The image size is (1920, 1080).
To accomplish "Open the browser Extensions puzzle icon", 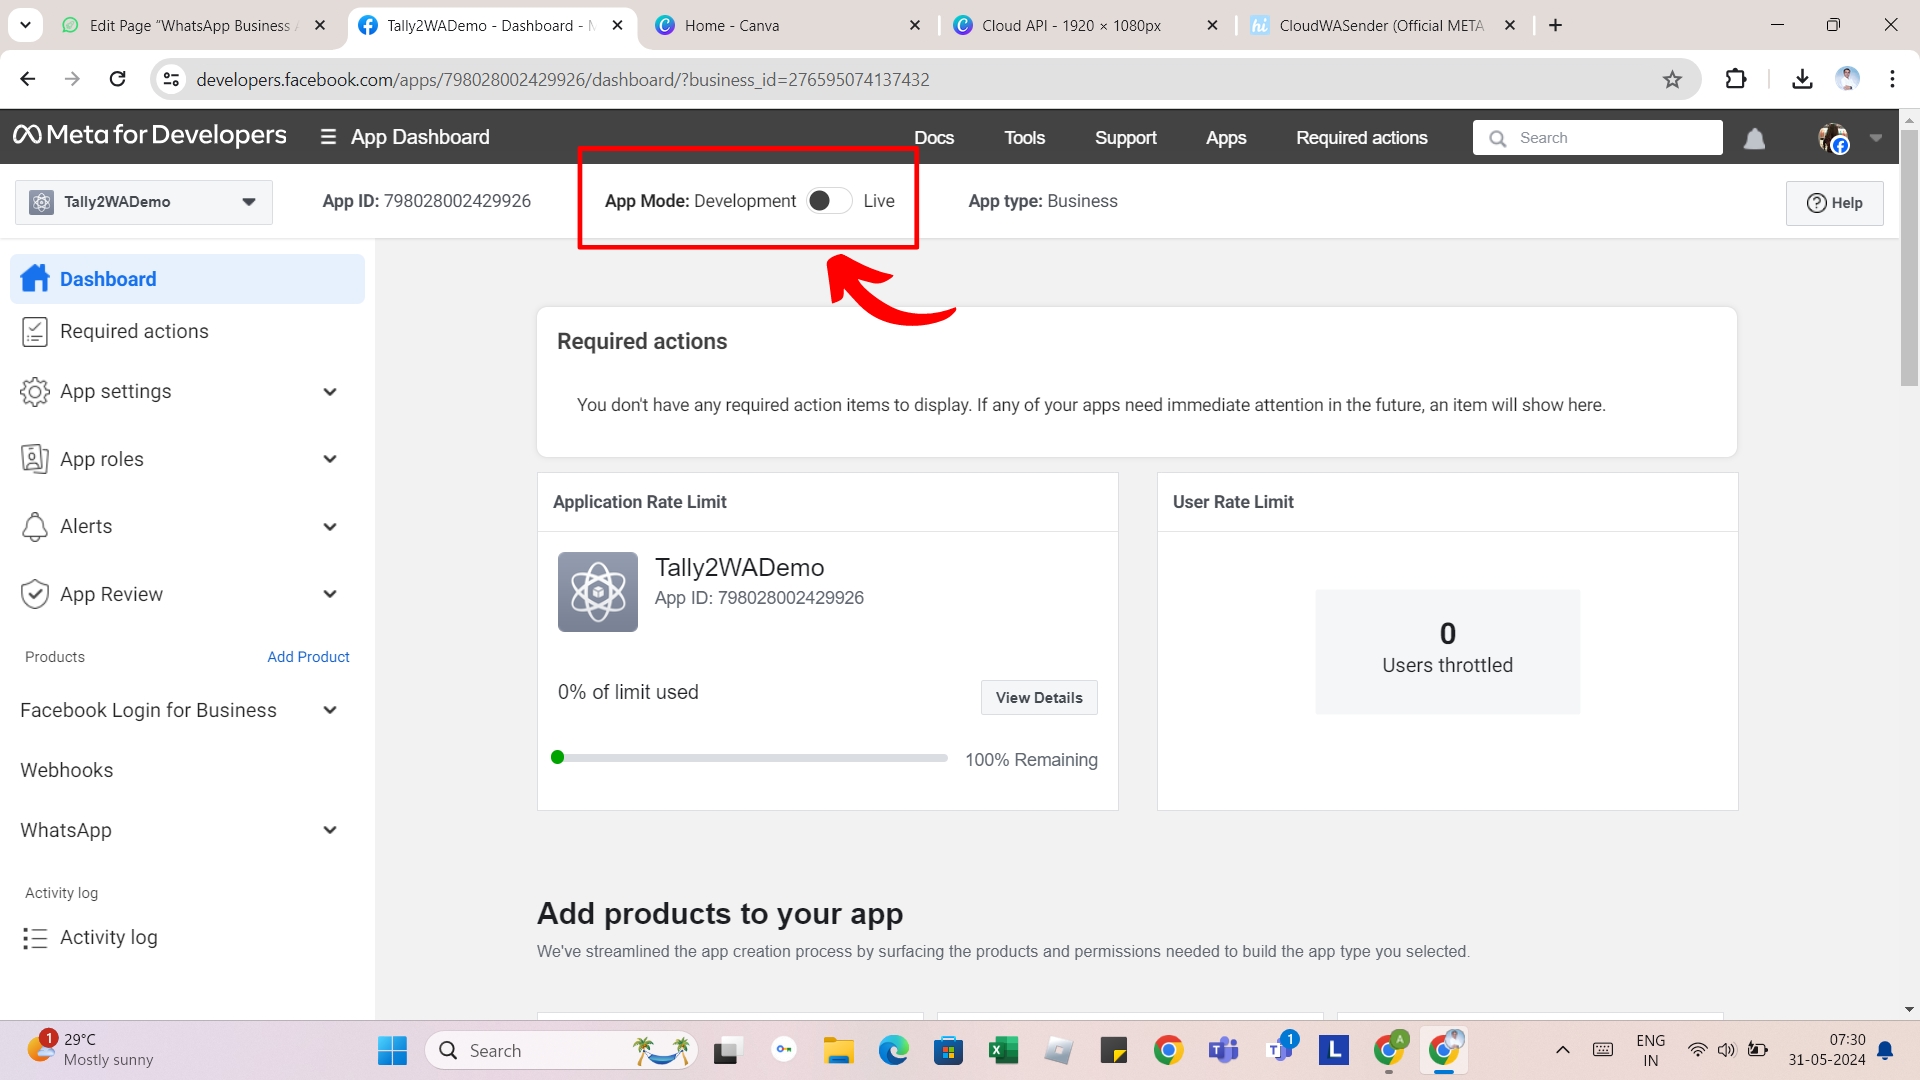I will click(x=1736, y=79).
